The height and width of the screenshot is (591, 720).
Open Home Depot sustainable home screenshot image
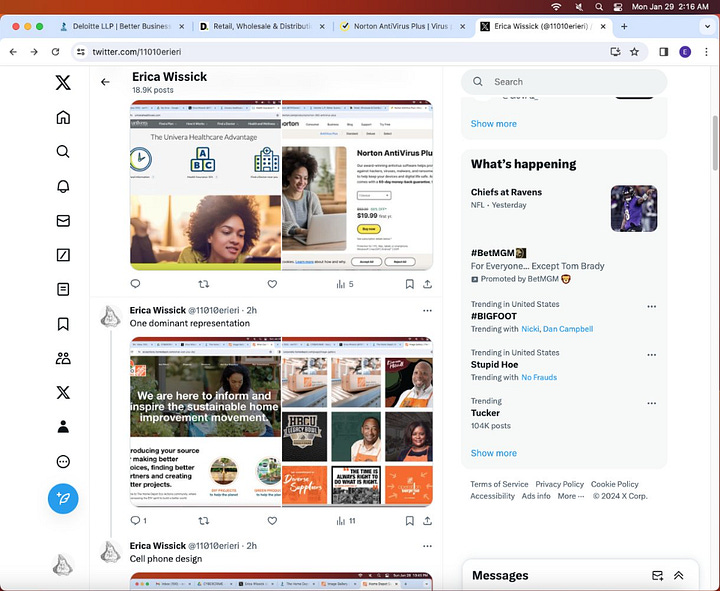(206, 422)
